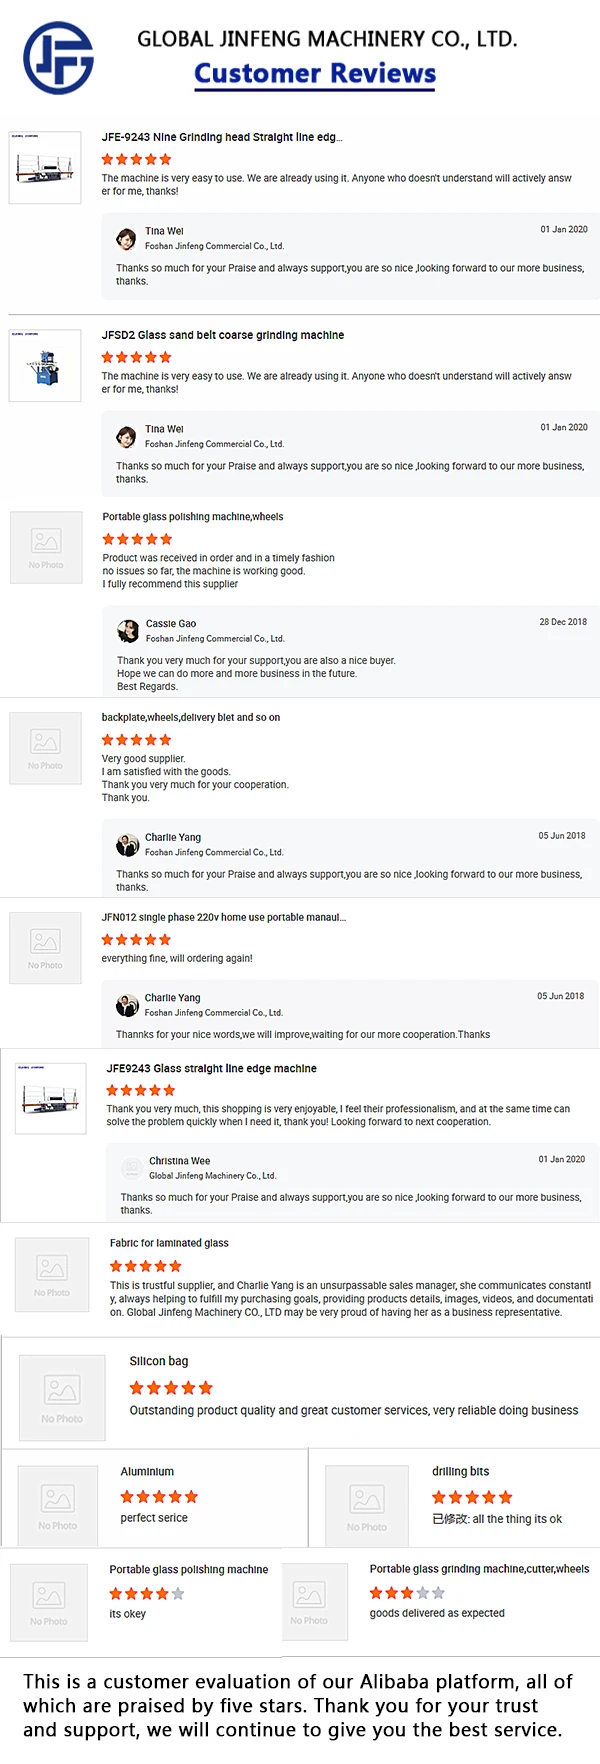Click the No Photo placeholder beside Silicon bag
Screen dimensions: 600x1764
62,1397
